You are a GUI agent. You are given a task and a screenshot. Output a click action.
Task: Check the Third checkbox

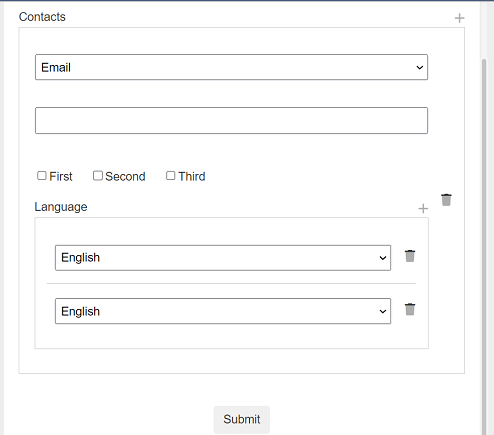click(170, 176)
